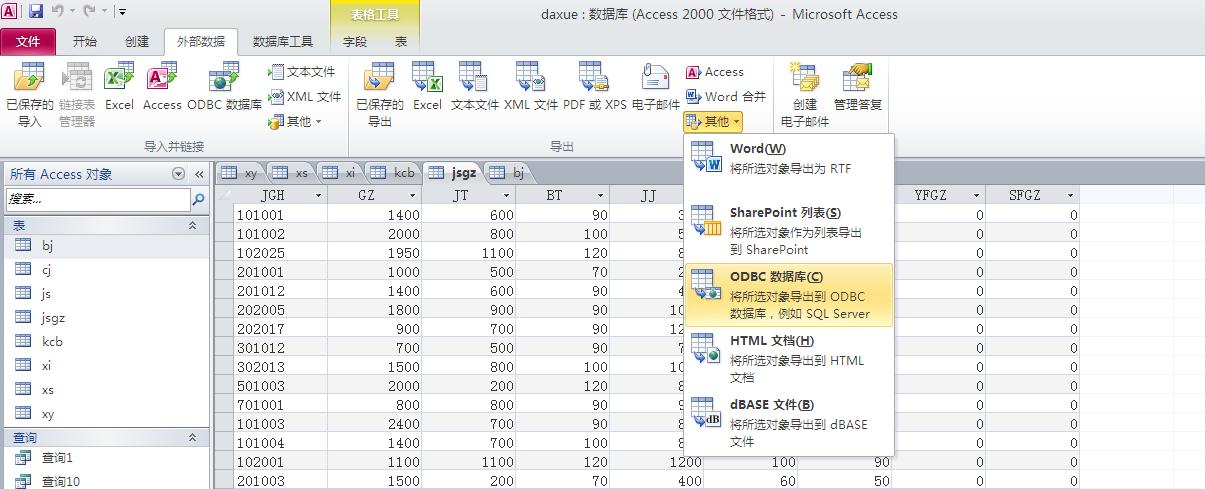Viewport: 1205px width, 489px height.
Task: Import from Excel in import group
Action: pos(119,87)
